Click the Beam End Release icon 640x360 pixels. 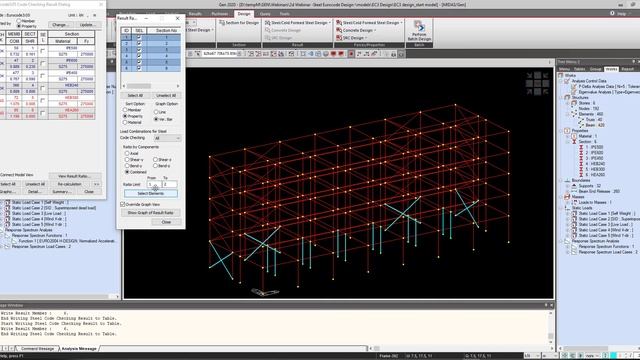point(574,191)
